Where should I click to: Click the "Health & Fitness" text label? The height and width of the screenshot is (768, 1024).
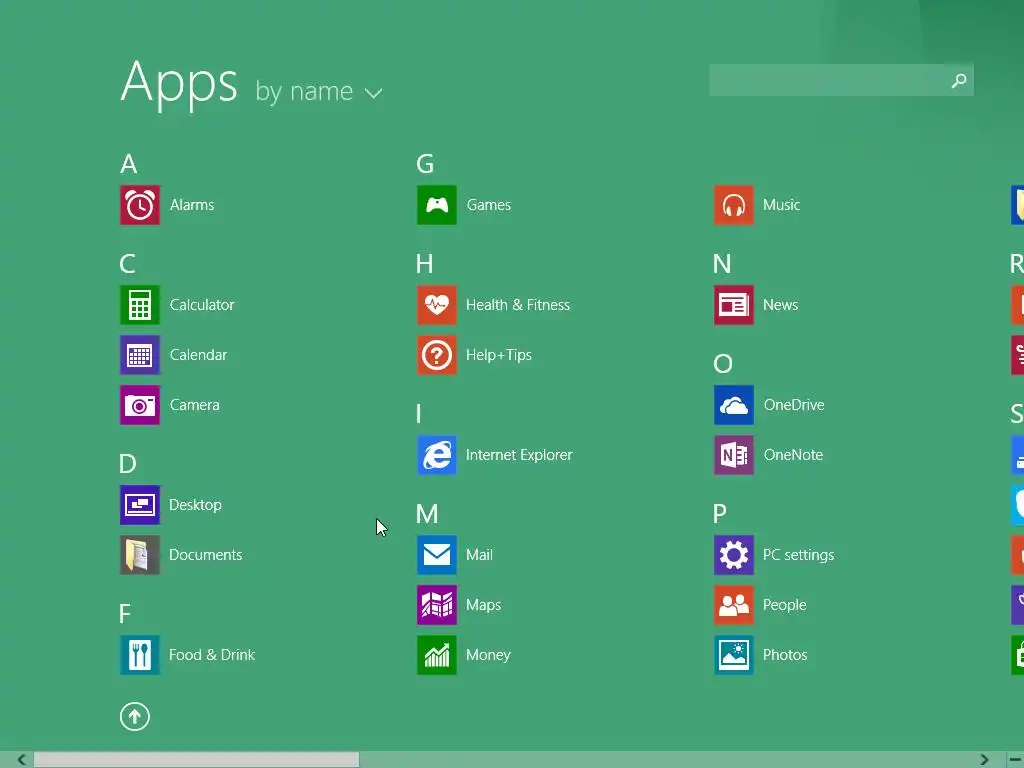pos(518,305)
